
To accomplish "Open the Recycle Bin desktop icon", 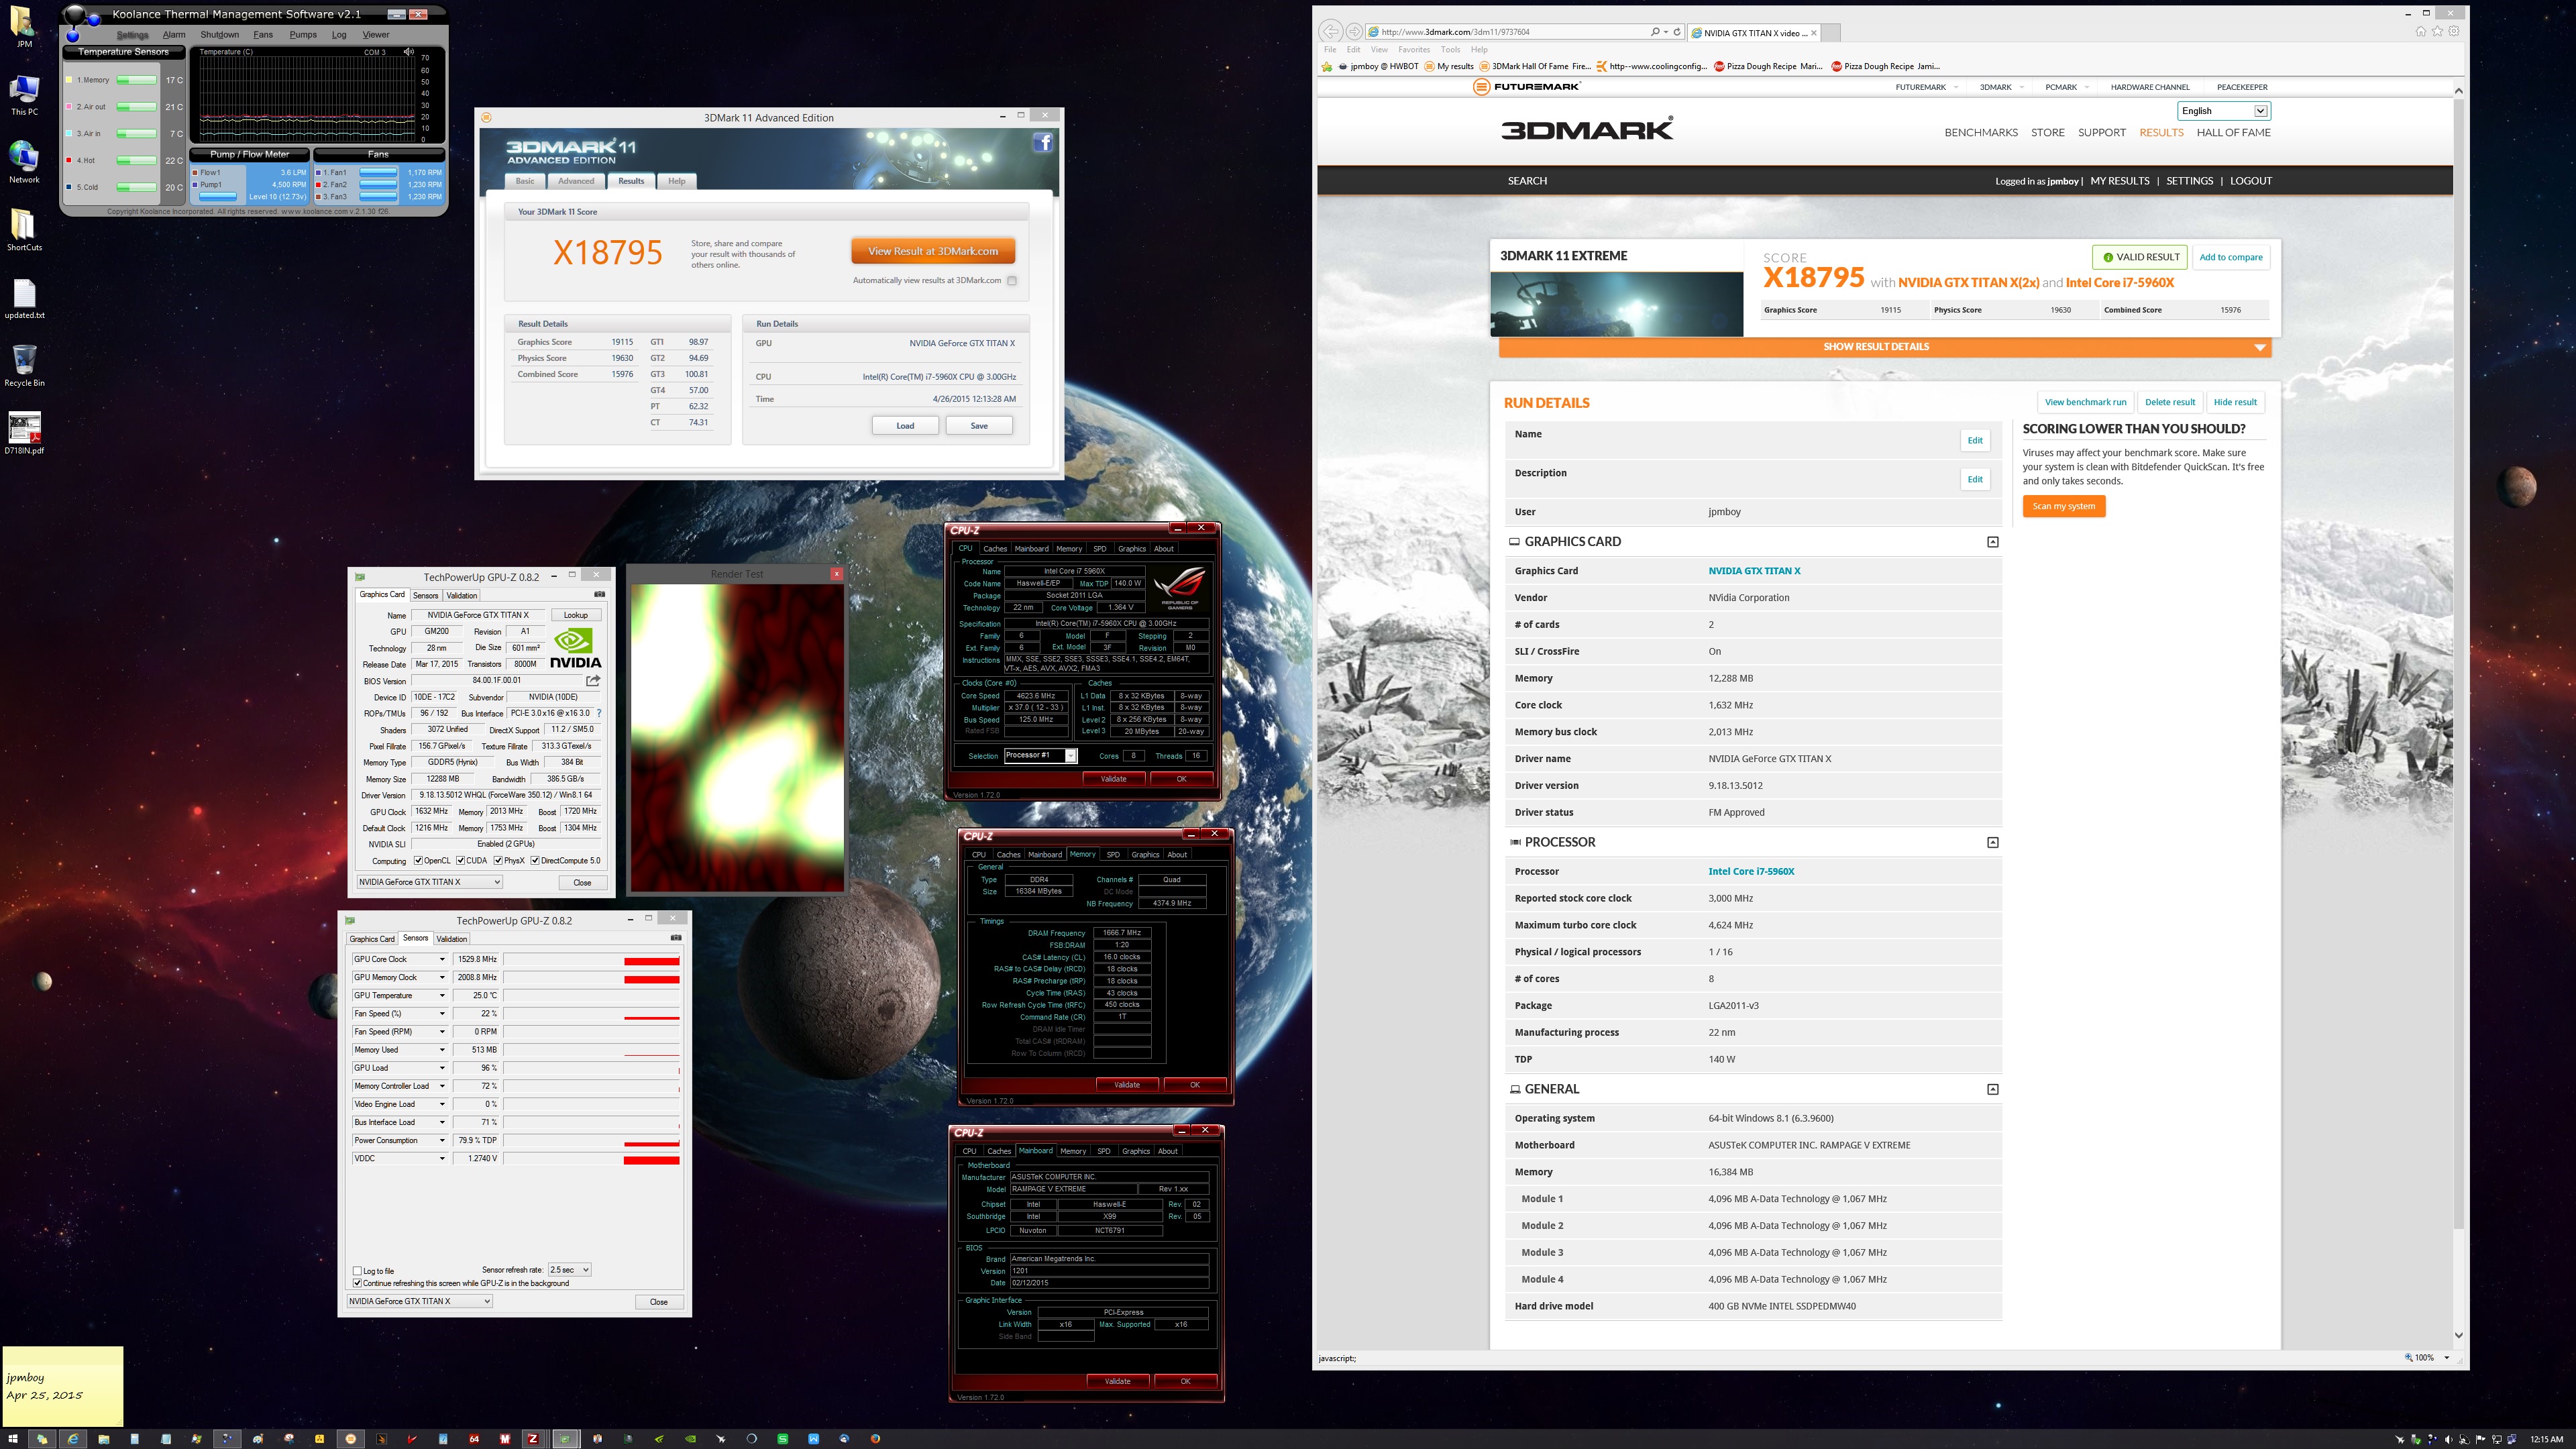I will pos(24,365).
